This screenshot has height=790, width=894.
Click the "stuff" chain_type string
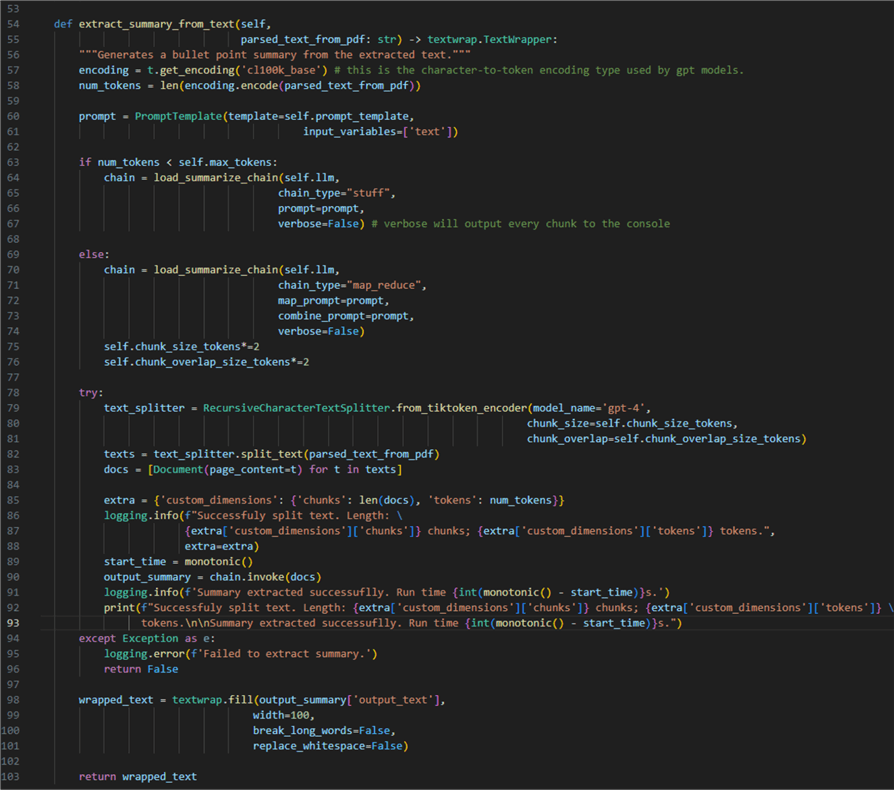[x=368, y=193]
